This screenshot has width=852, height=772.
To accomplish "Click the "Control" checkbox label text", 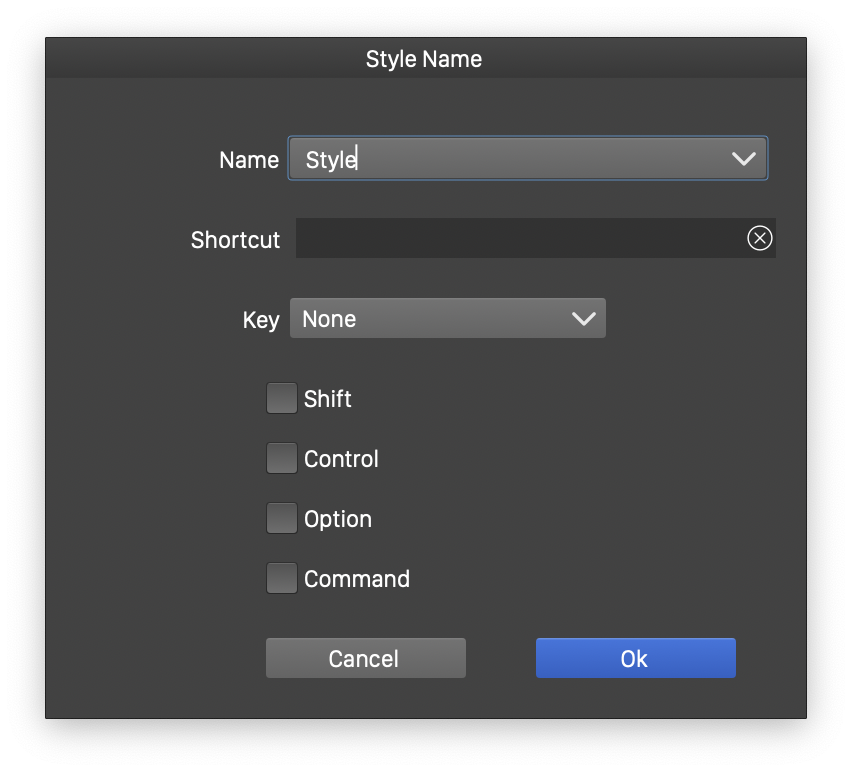I will coord(341,459).
